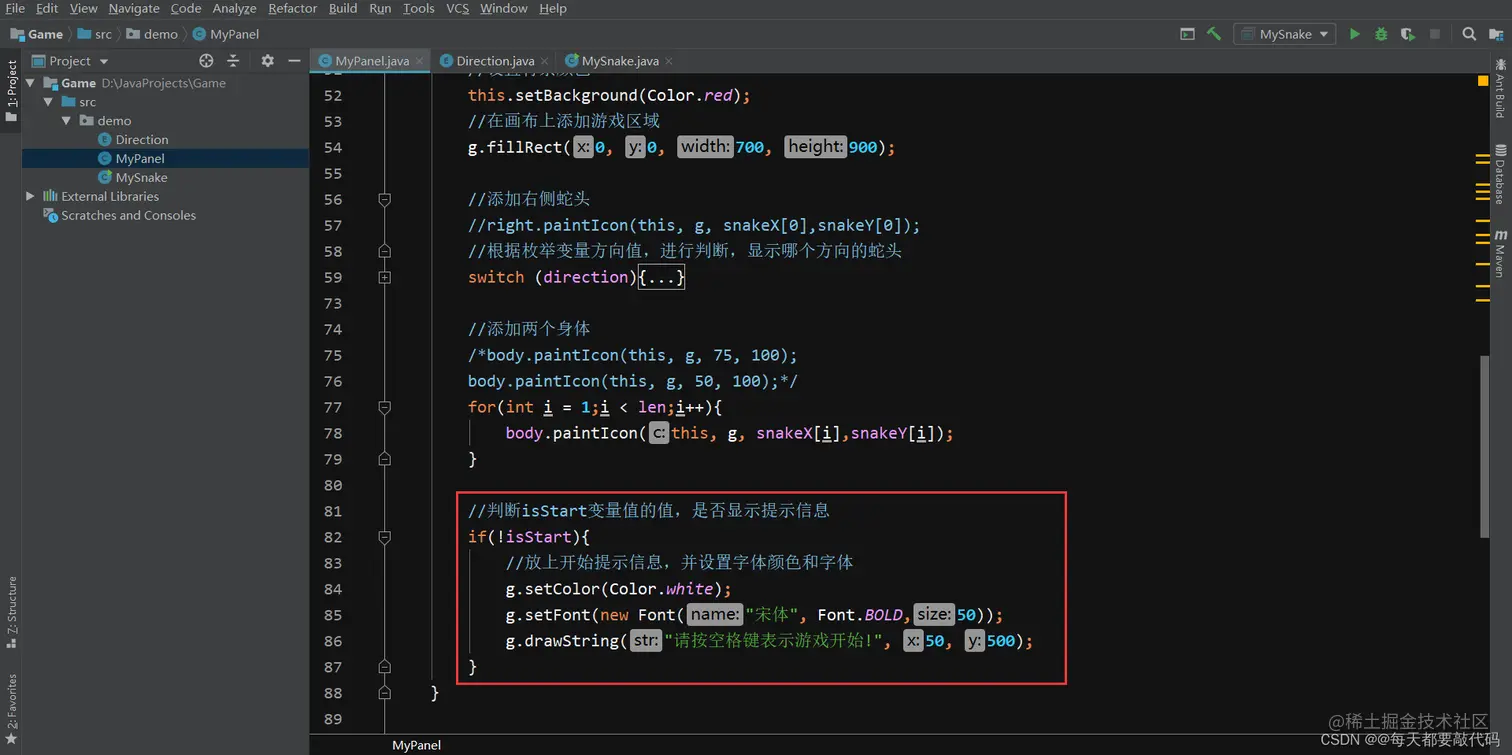Image resolution: width=1512 pixels, height=755 pixels.
Task: Click the MyPanel breadcrumb below the editor
Action: point(416,745)
